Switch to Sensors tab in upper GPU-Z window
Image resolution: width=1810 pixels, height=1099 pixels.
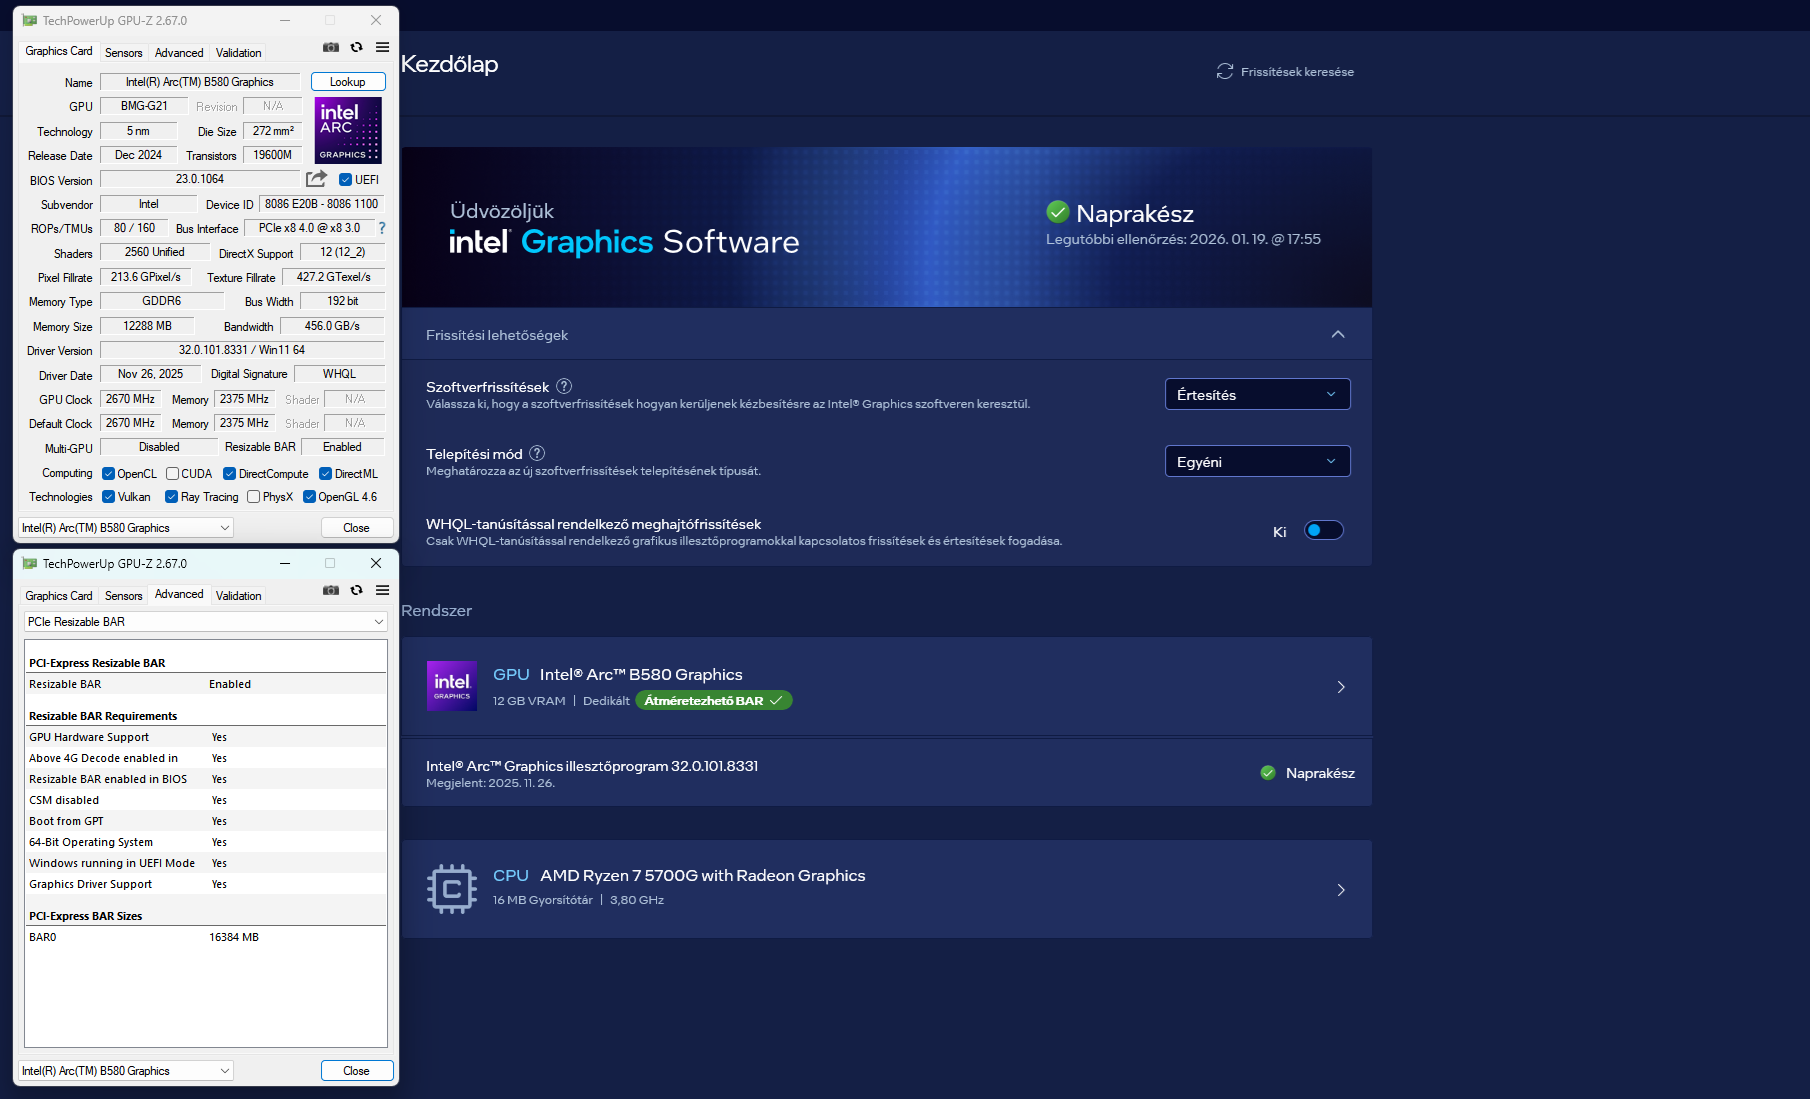coord(124,53)
